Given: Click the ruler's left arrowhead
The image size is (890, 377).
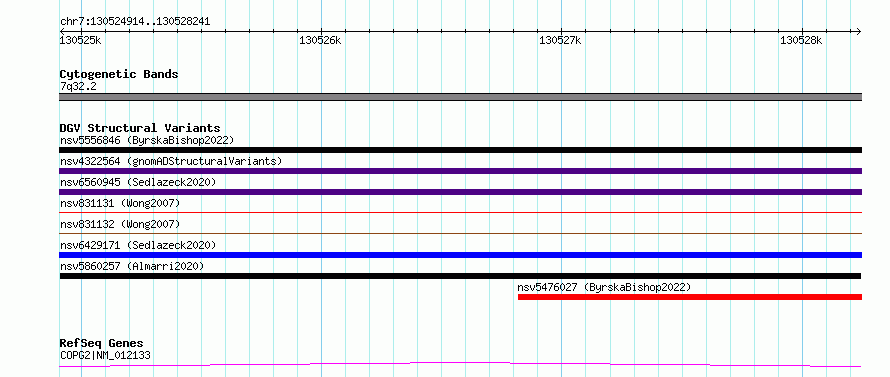Looking at the screenshot, I should pyautogui.click(x=62, y=31).
